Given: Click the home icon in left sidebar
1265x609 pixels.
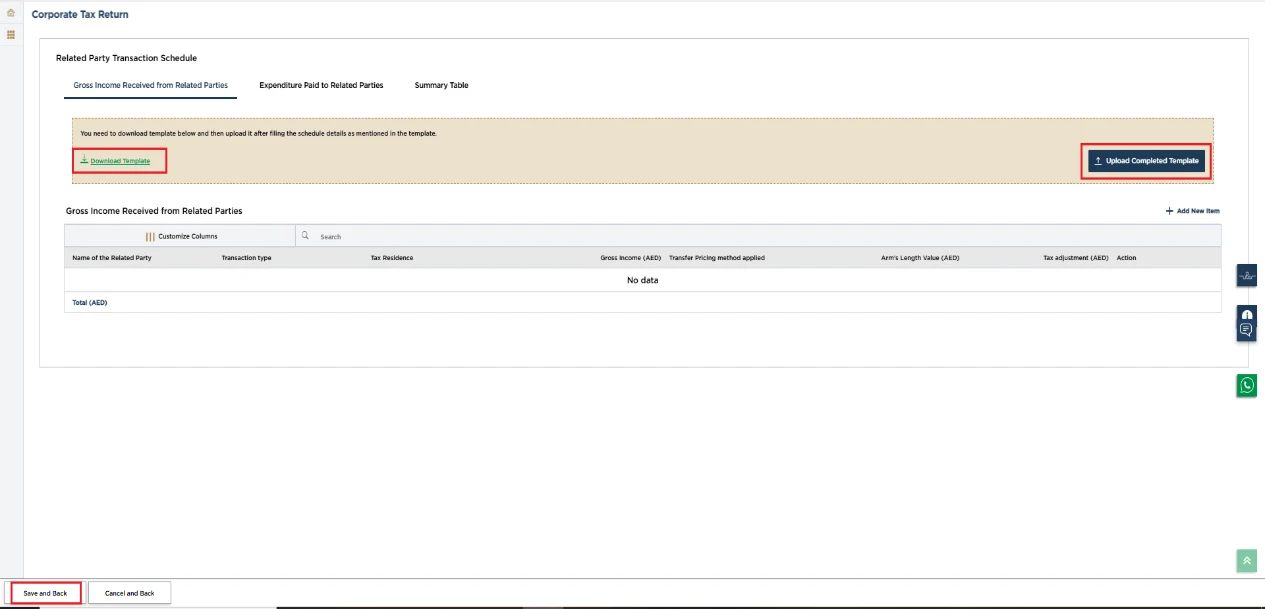Looking at the screenshot, I should (x=11, y=14).
